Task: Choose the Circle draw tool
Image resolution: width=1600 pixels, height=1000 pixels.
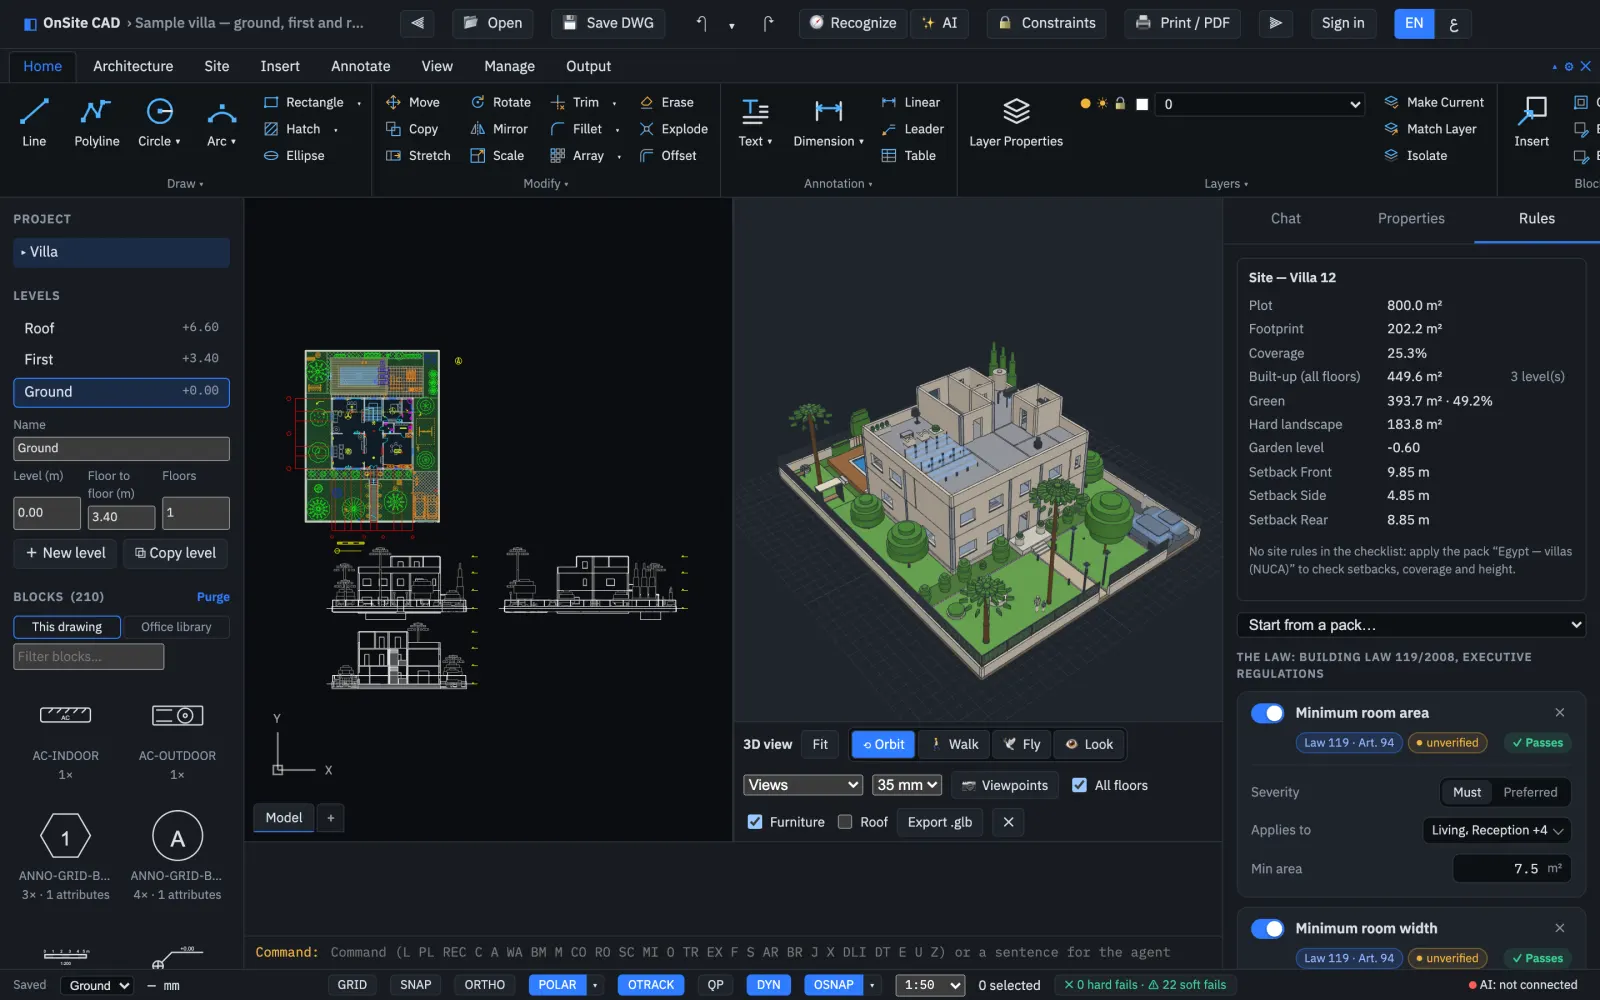Action: tap(160, 123)
